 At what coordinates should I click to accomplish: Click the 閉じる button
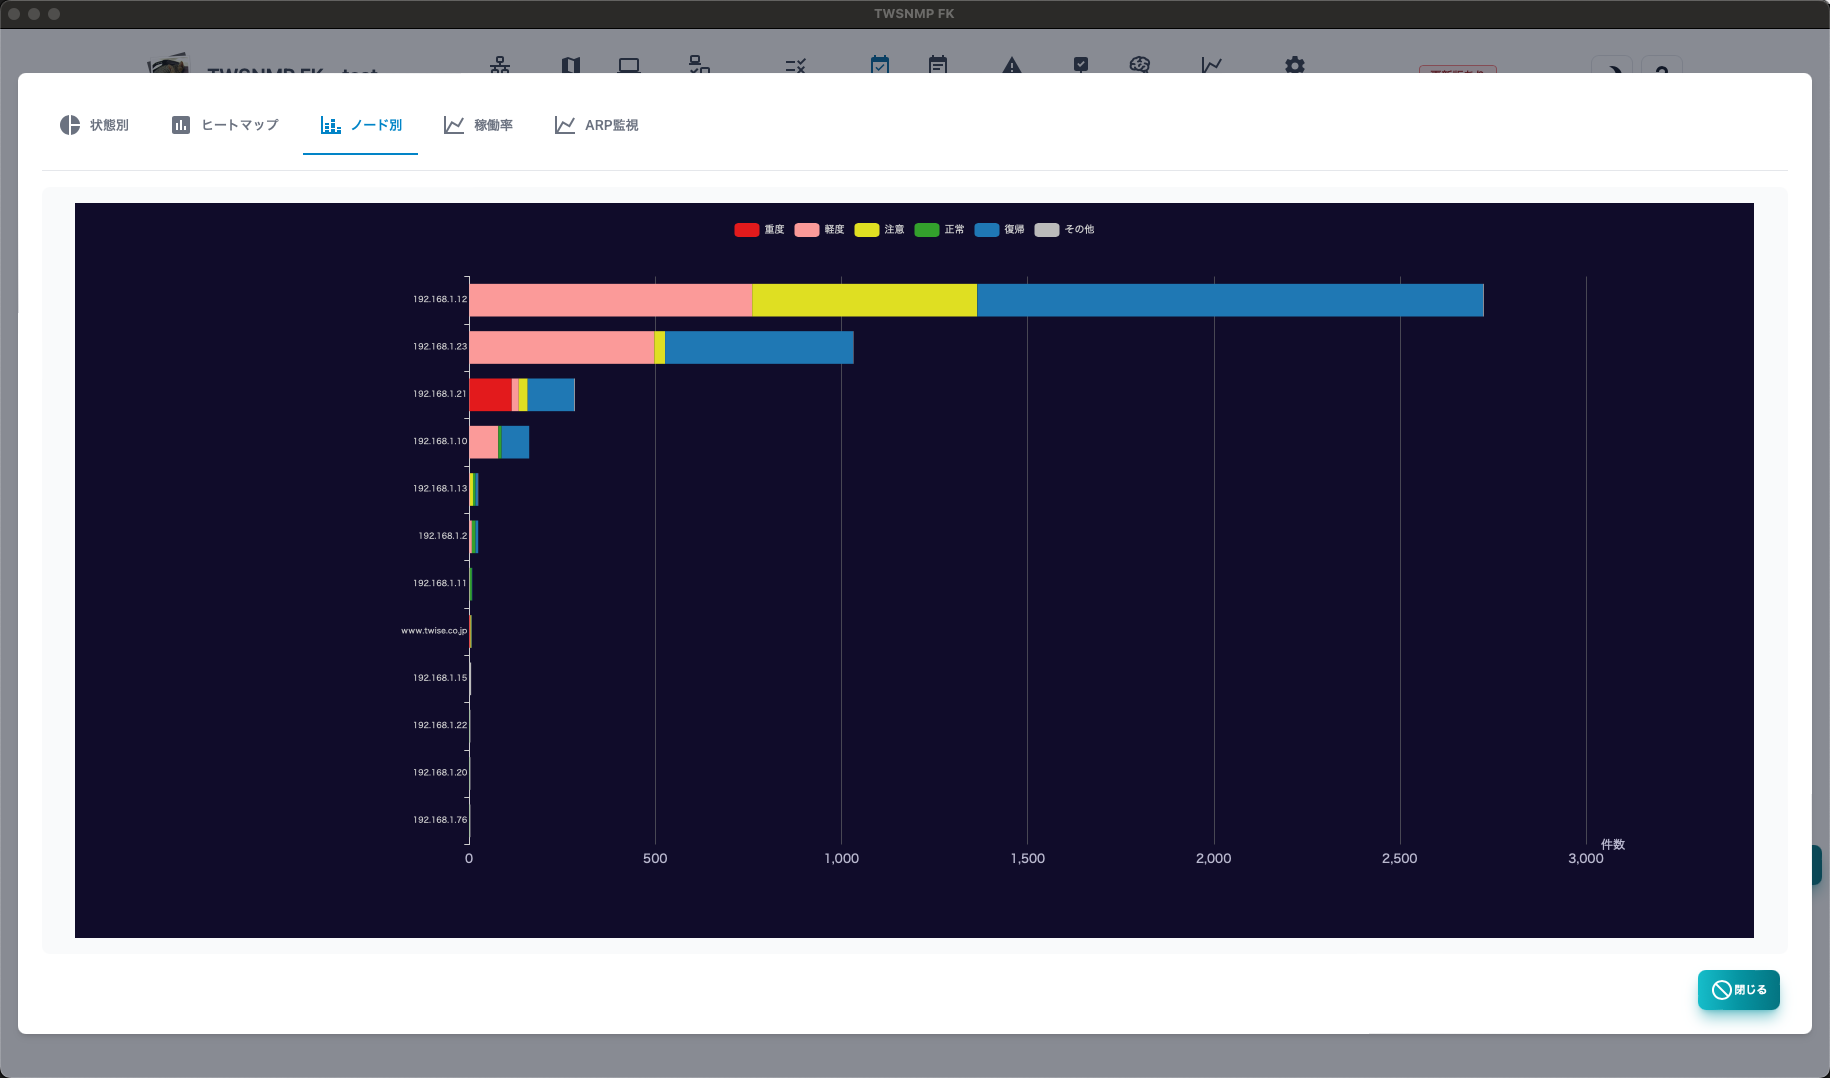pos(1739,990)
